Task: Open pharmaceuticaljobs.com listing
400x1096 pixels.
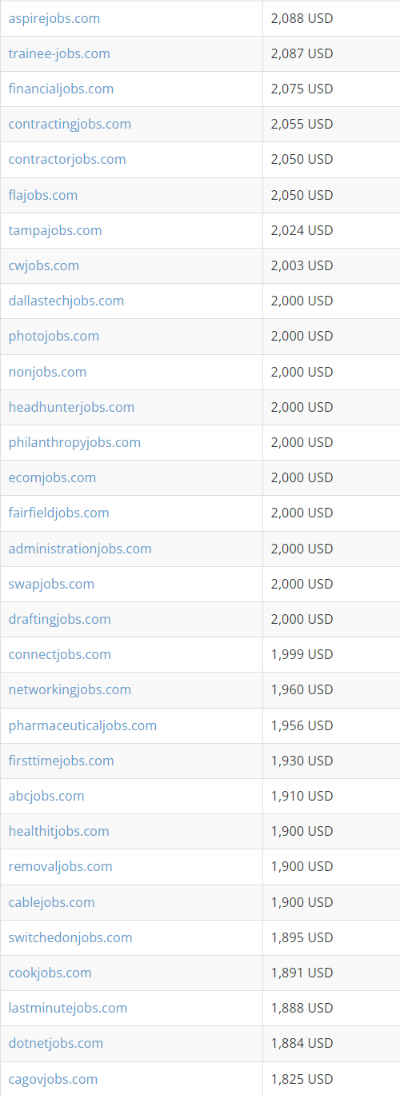Action: pyautogui.click(x=83, y=726)
